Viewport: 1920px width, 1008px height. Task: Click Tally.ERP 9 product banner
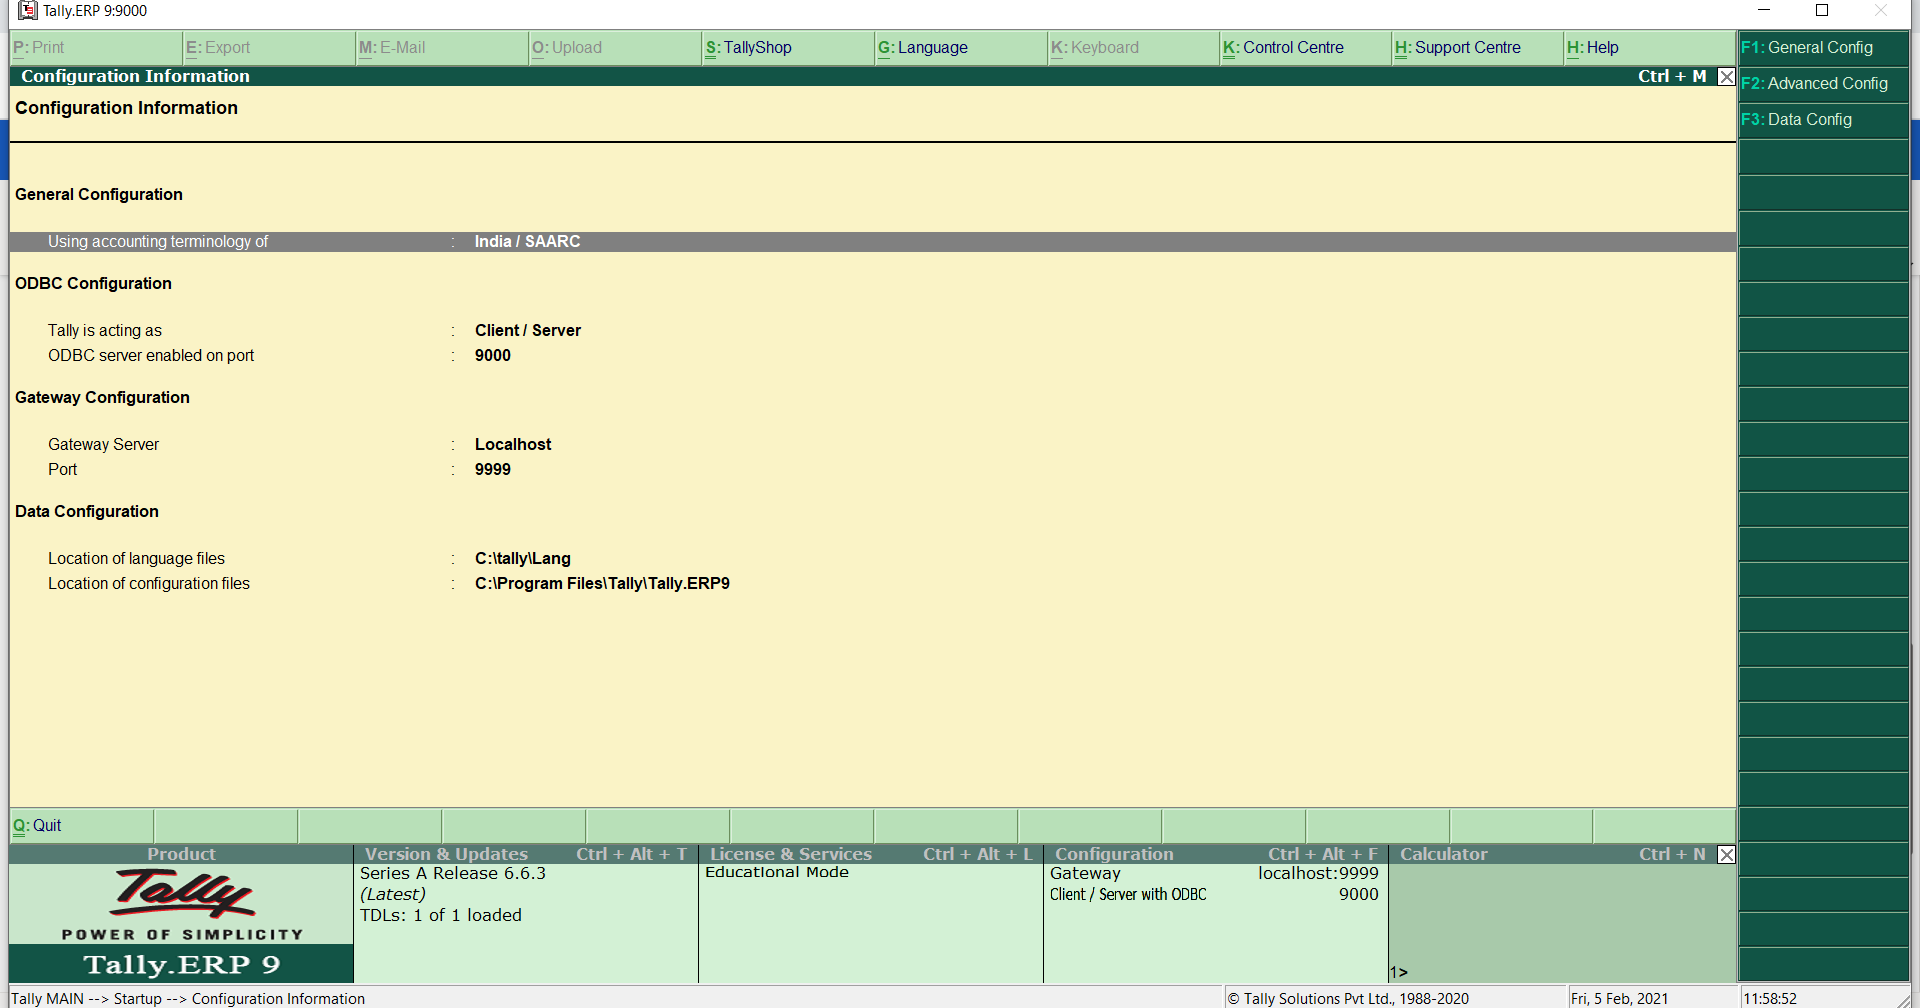tap(181, 964)
